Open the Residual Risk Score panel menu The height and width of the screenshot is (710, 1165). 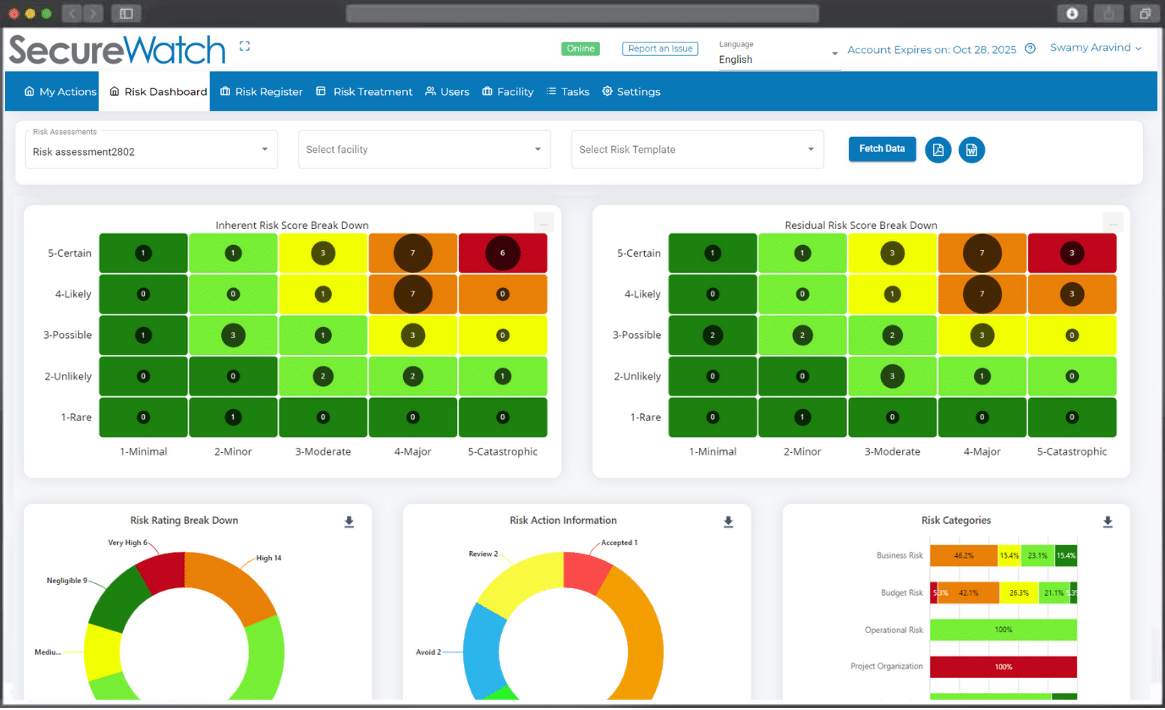[1112, 222]
